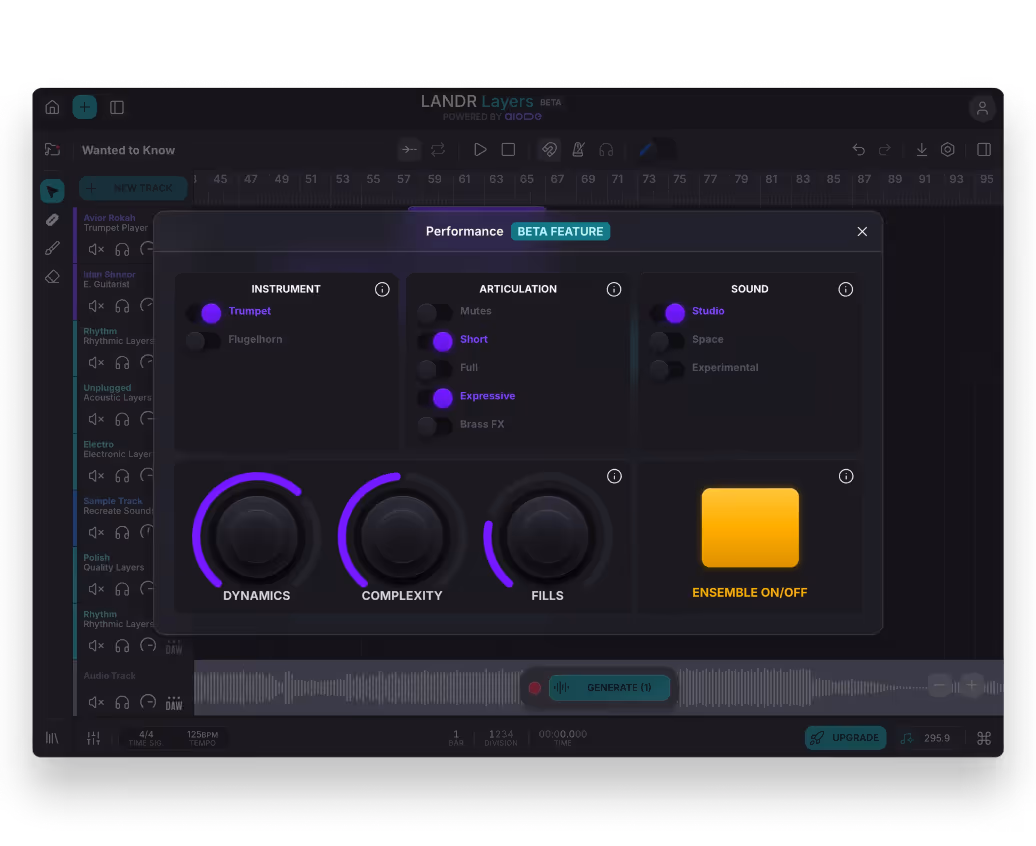Click the Generate (1) button

click(609, 687)
